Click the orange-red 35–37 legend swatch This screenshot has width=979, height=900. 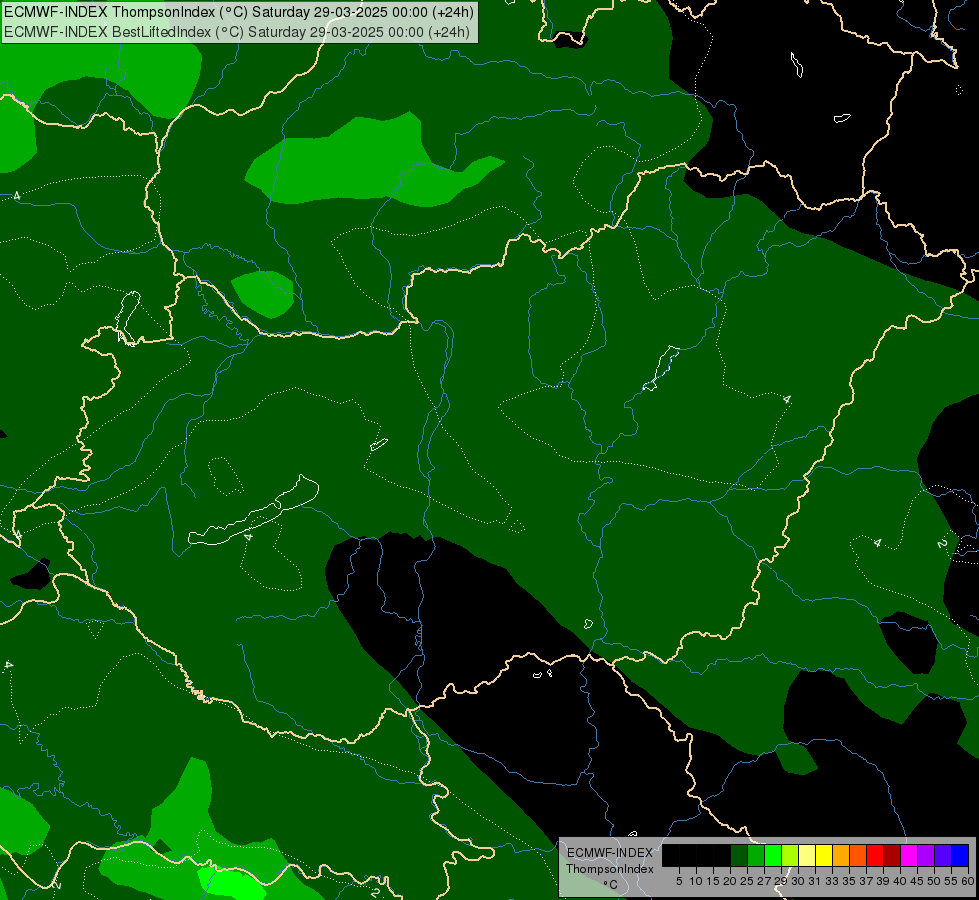click(x=858, y=855)
